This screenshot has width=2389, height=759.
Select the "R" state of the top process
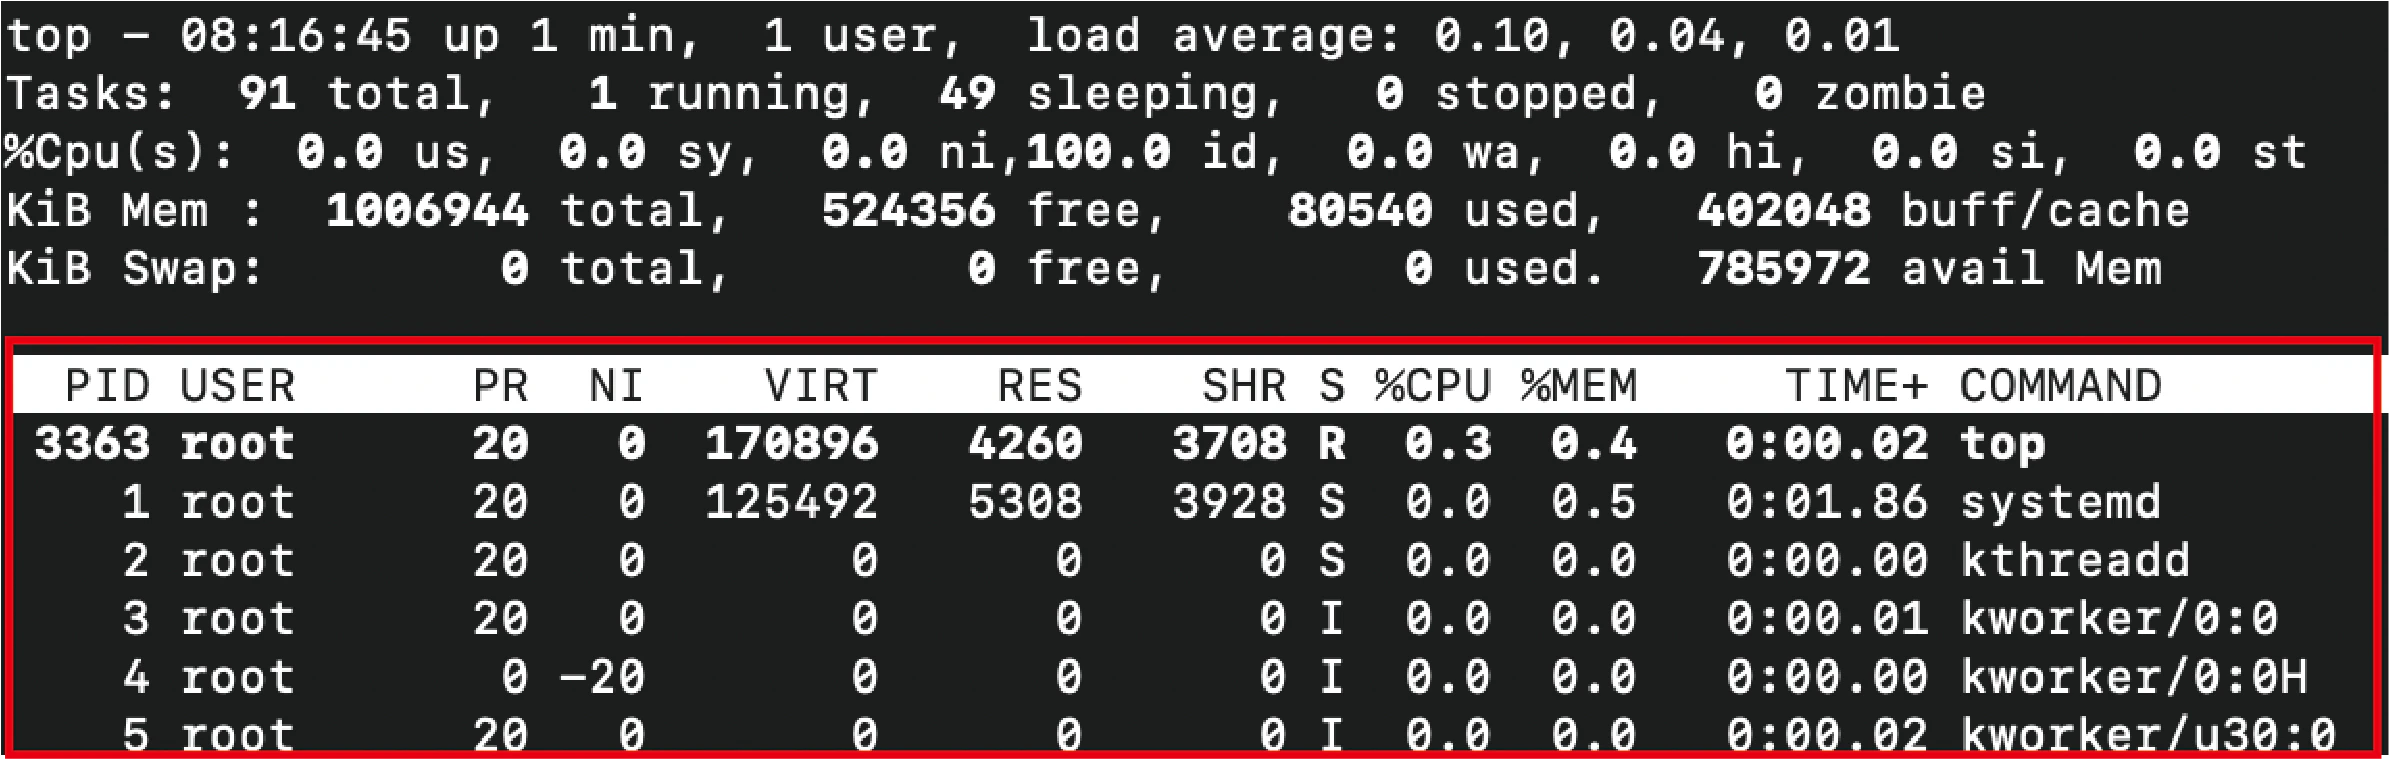click(1332, 443)
